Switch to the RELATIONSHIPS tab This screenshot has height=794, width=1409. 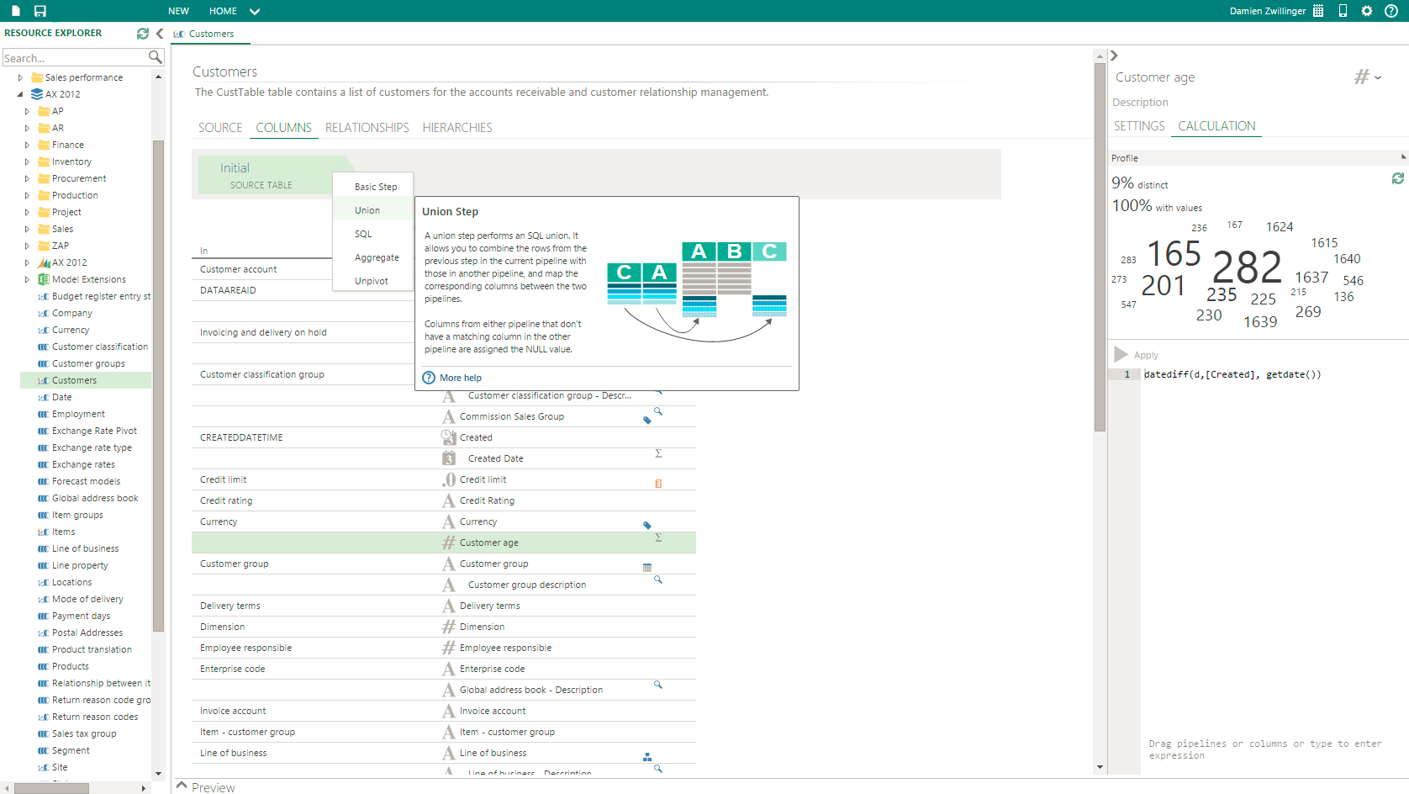(366, 128)
